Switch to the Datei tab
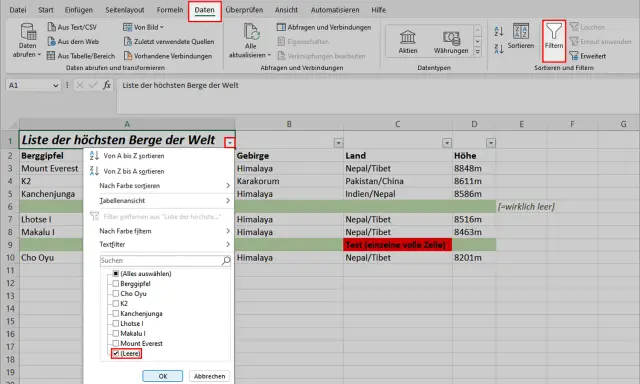640x384 pixels. point(18,10)
